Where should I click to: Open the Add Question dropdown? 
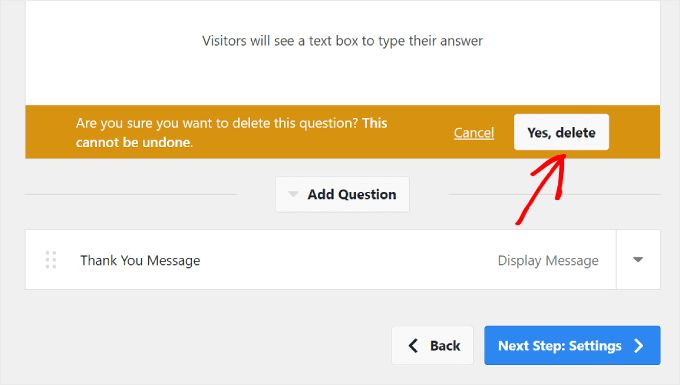tap(342, 194)
